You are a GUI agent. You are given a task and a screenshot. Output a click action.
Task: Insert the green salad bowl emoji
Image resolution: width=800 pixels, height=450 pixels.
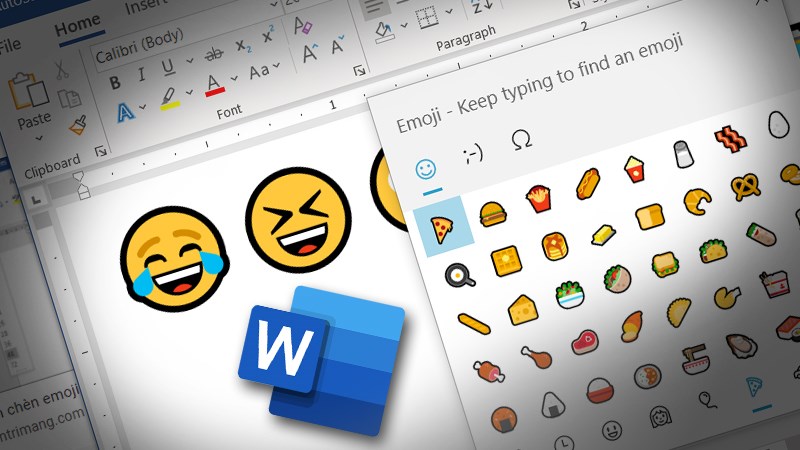click(x=570, y=294)
